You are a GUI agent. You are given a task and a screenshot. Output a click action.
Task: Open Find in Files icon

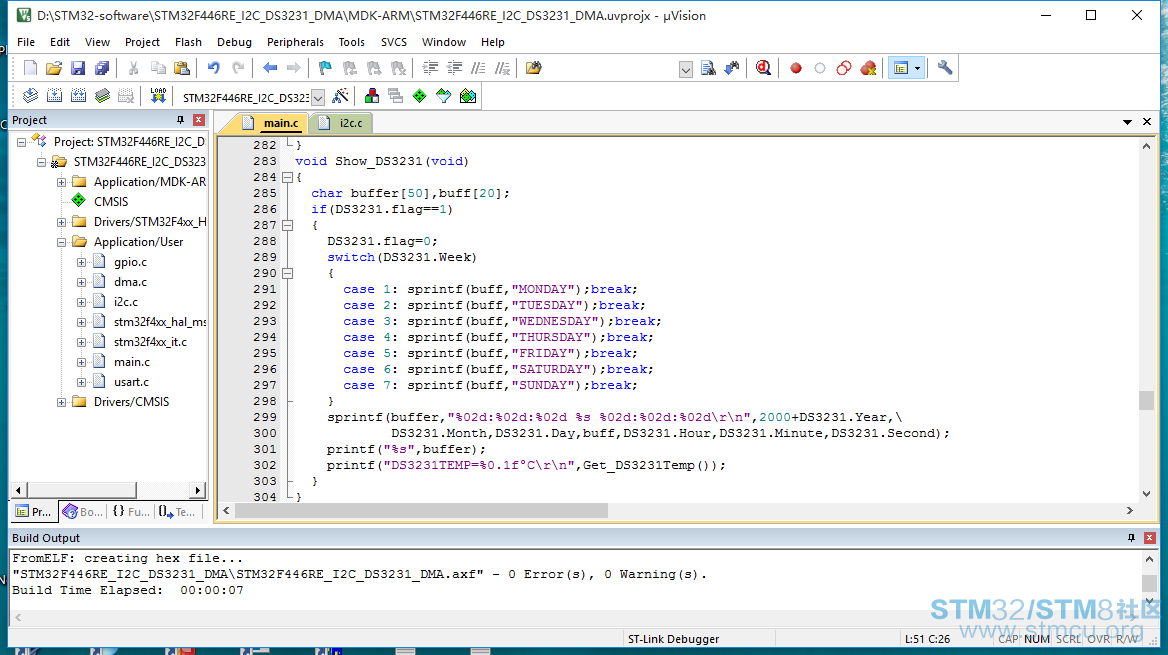(x=708, y=69)
